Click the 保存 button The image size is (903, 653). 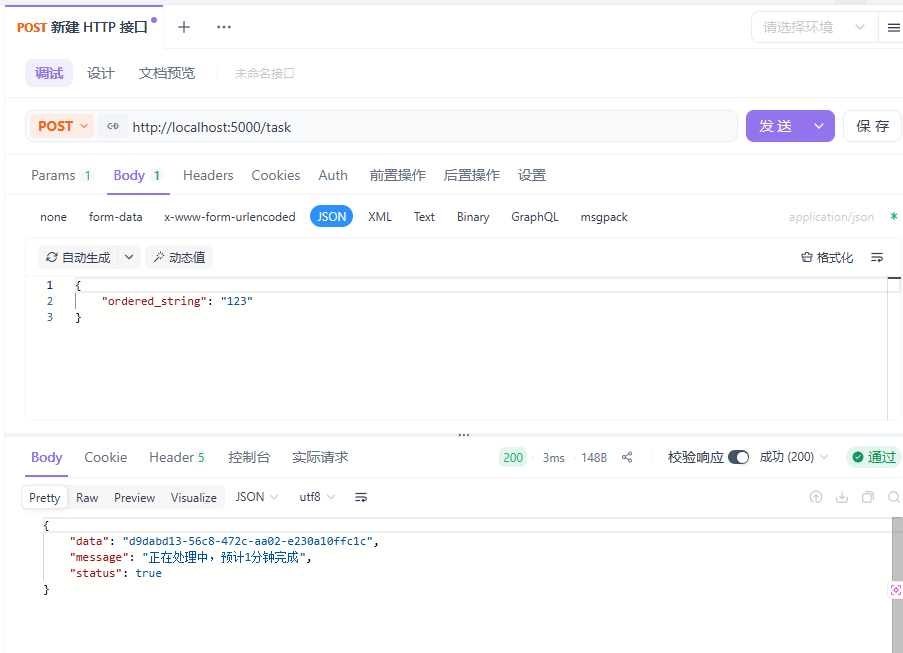coord(872,126)
